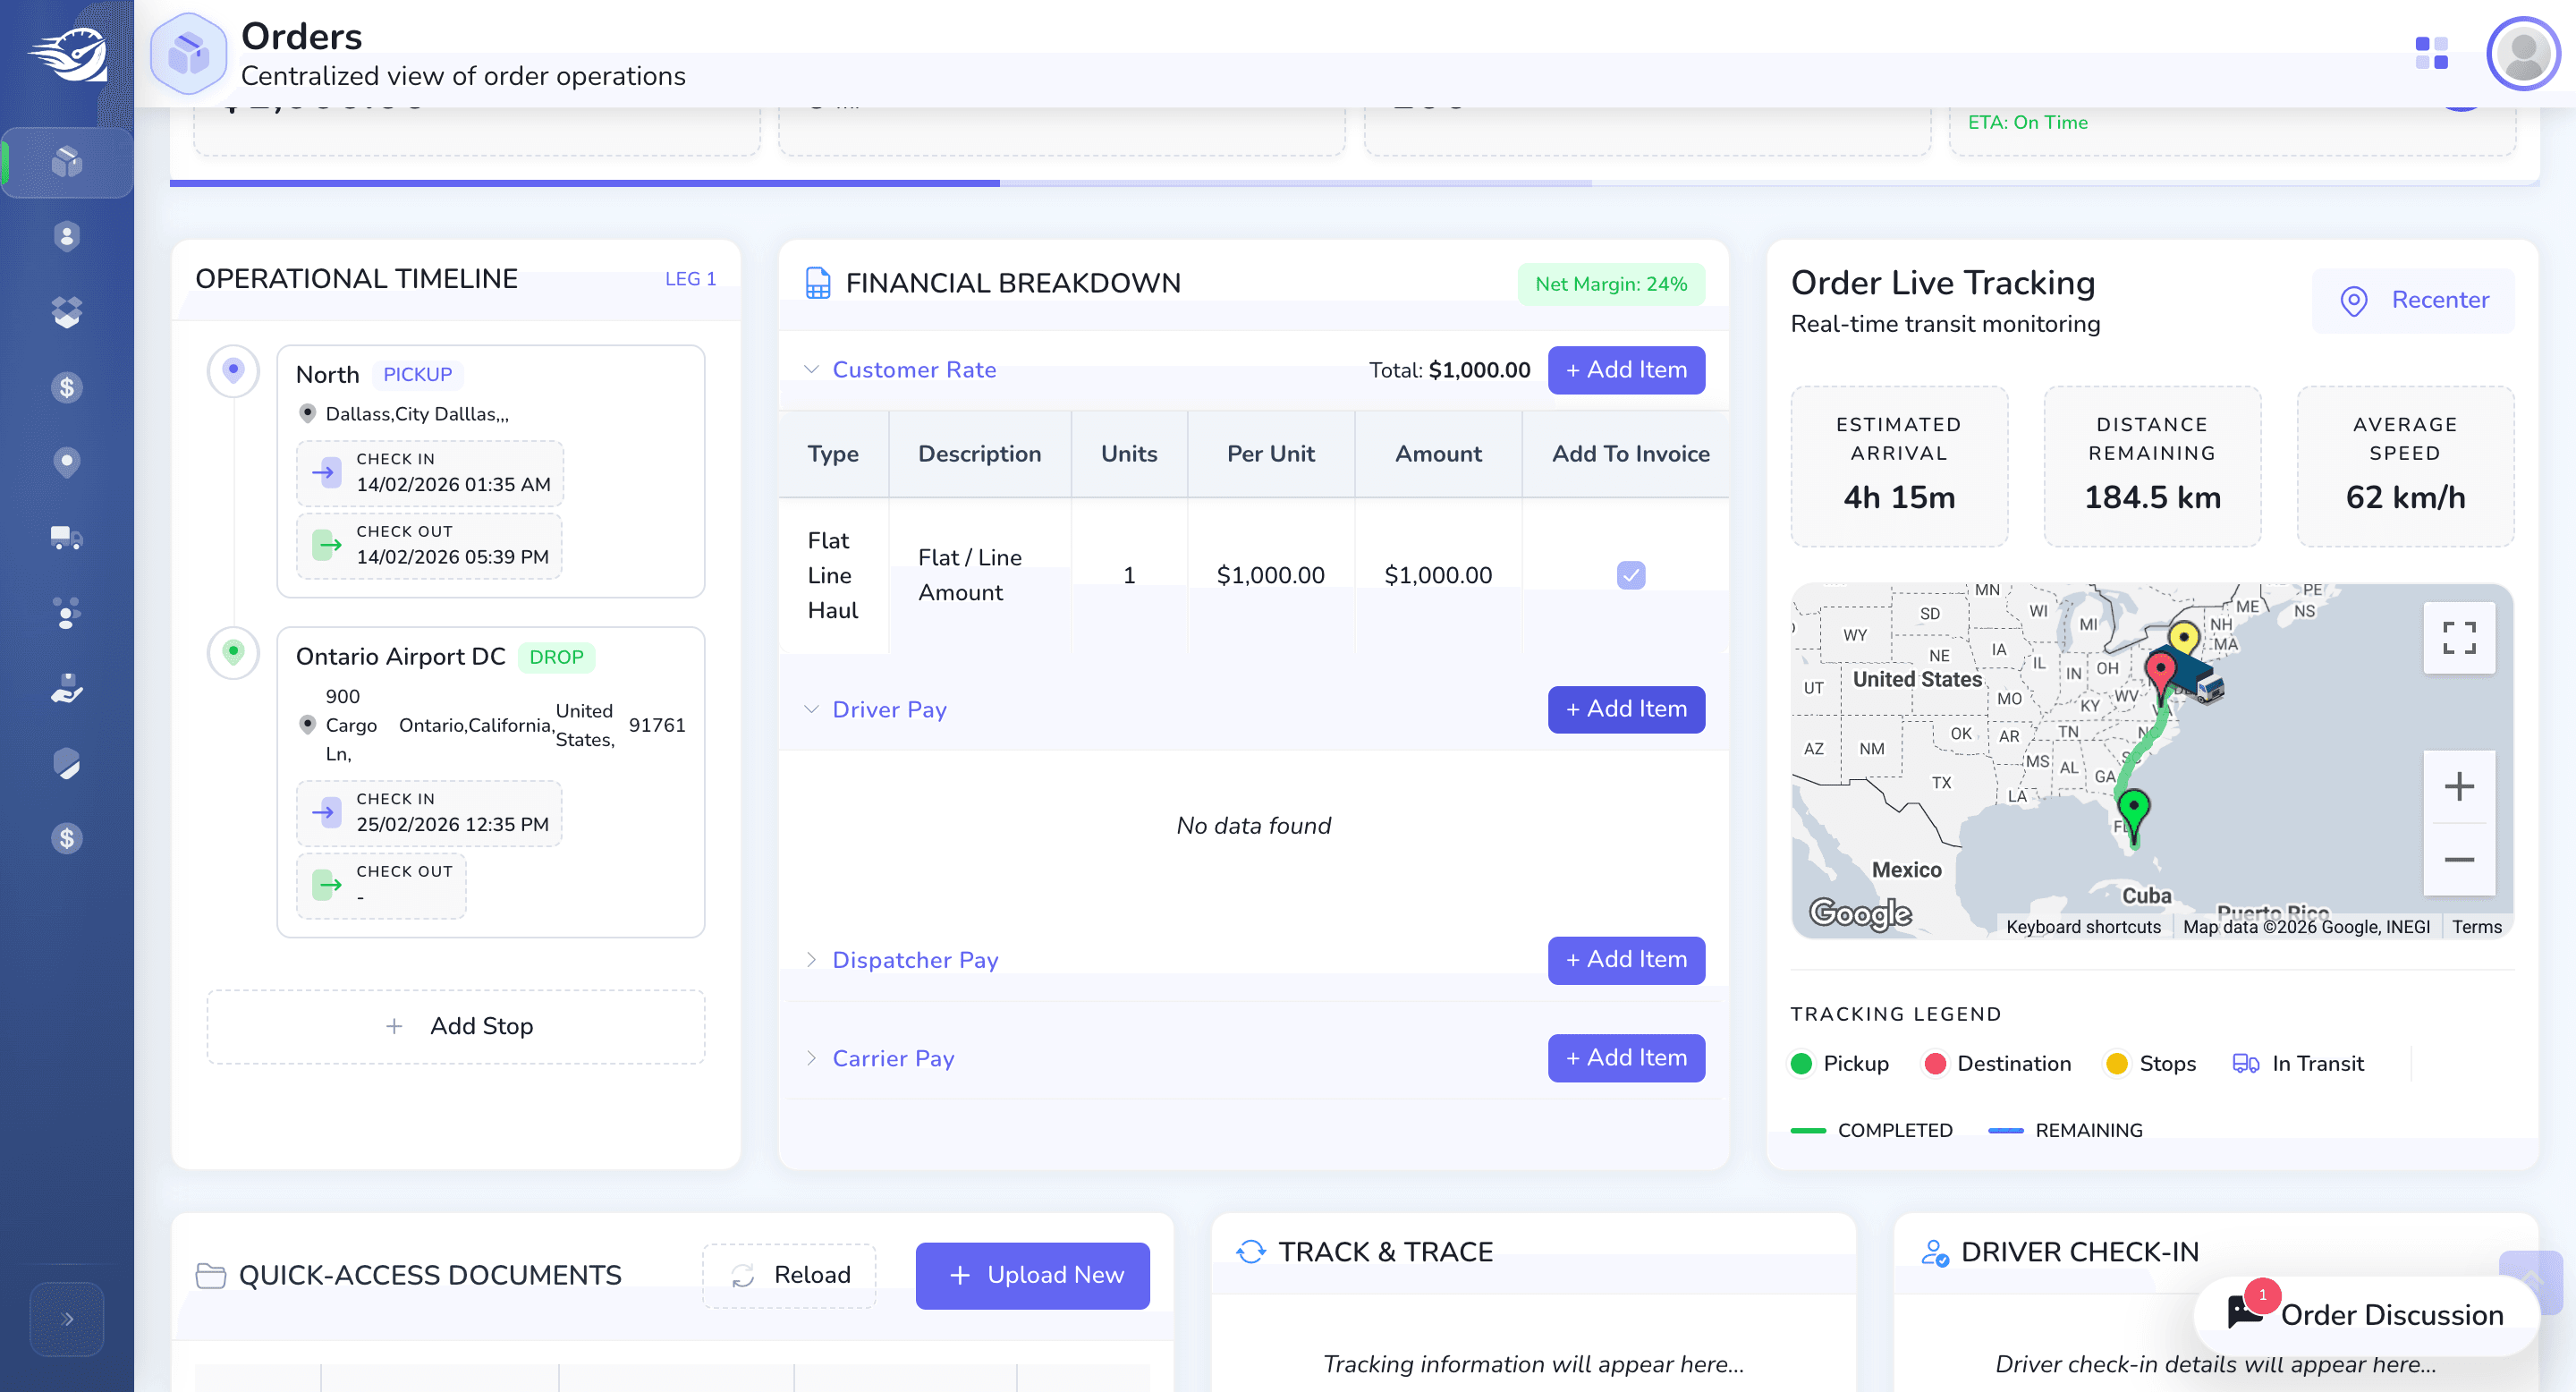The width and height of the screenshot is (2576, 1392).
Task: Click Keyboard shortcuts on the map
Action: pyautogui.click(x=2083, y=927)
